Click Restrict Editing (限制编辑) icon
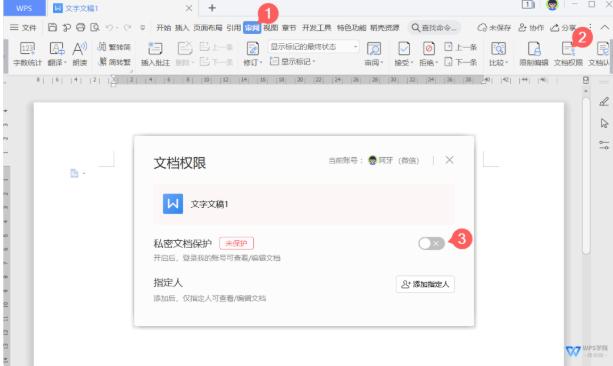This screenshot has width=613, height=366. (534, 54)
